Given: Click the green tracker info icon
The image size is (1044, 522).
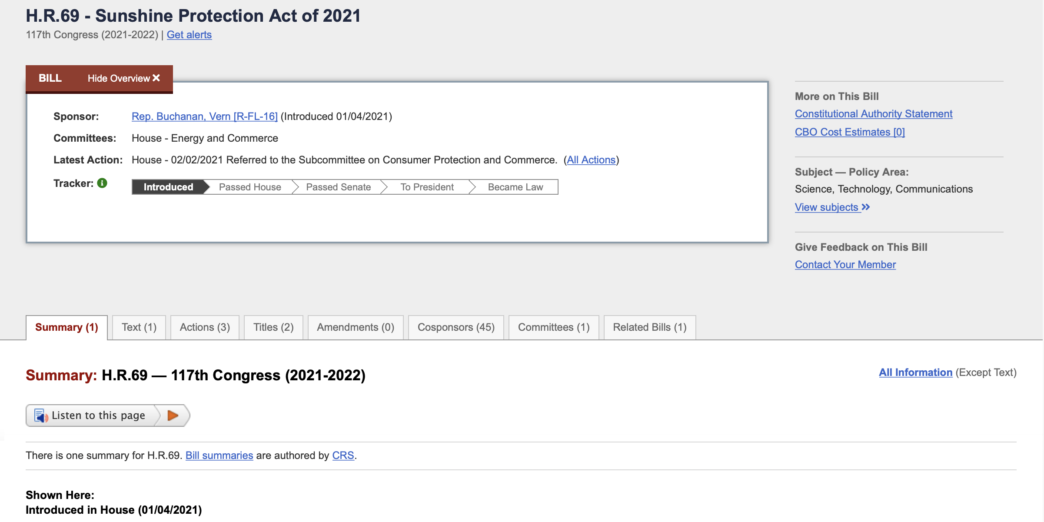Looking at the screenshot, I should (102, 184).
